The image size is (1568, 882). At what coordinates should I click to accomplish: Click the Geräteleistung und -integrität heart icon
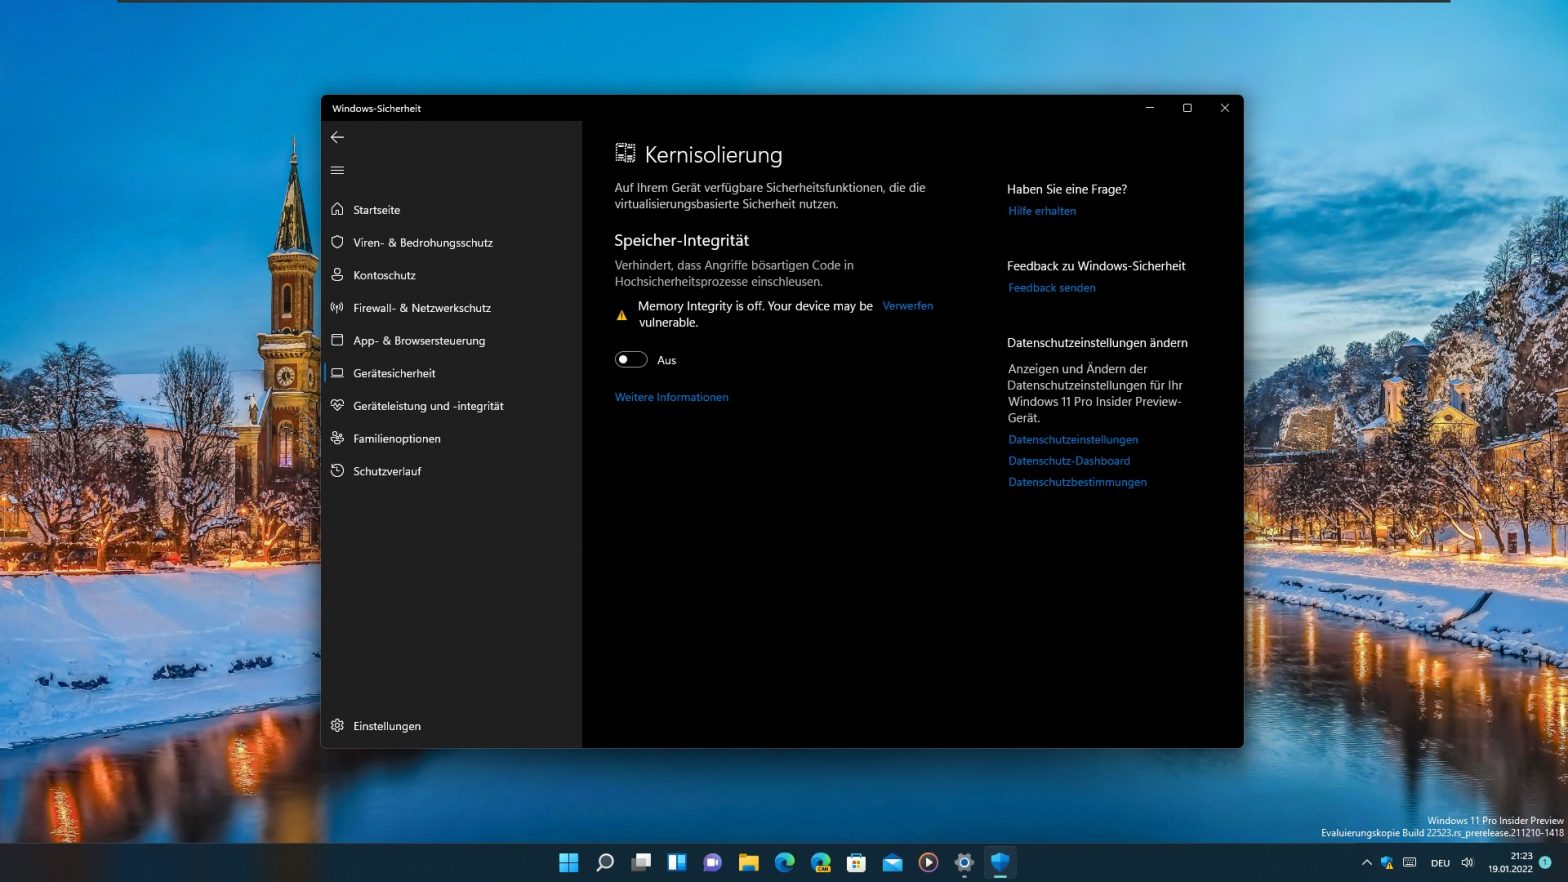337,405
